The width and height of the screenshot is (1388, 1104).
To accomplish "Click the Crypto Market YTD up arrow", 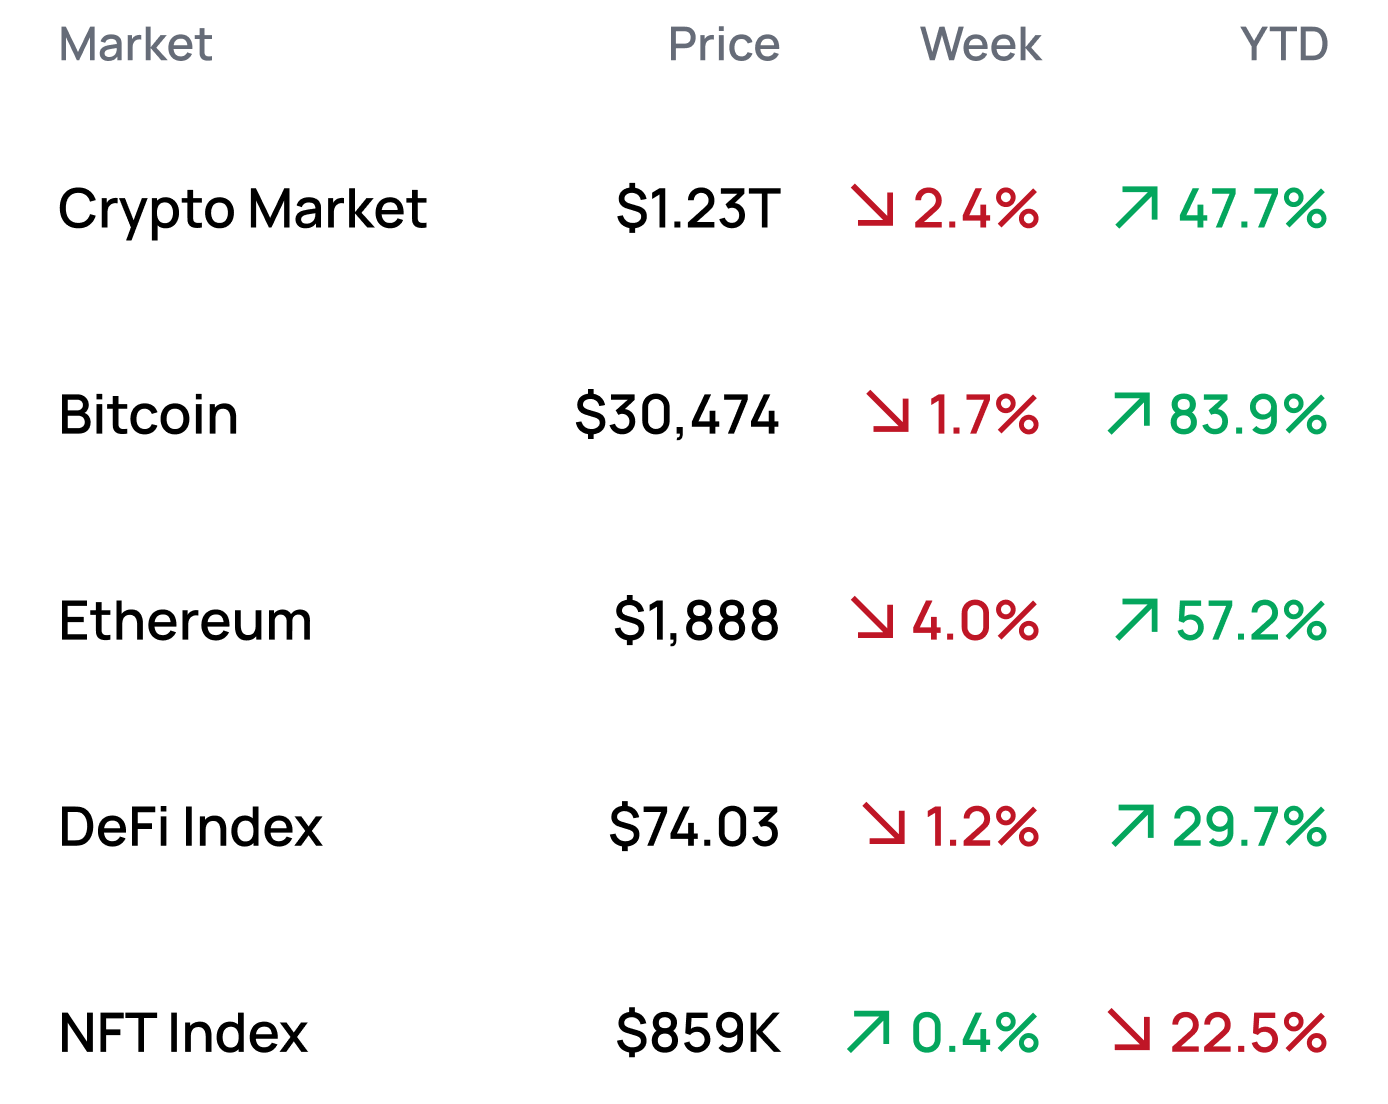I will [1137, 207].
